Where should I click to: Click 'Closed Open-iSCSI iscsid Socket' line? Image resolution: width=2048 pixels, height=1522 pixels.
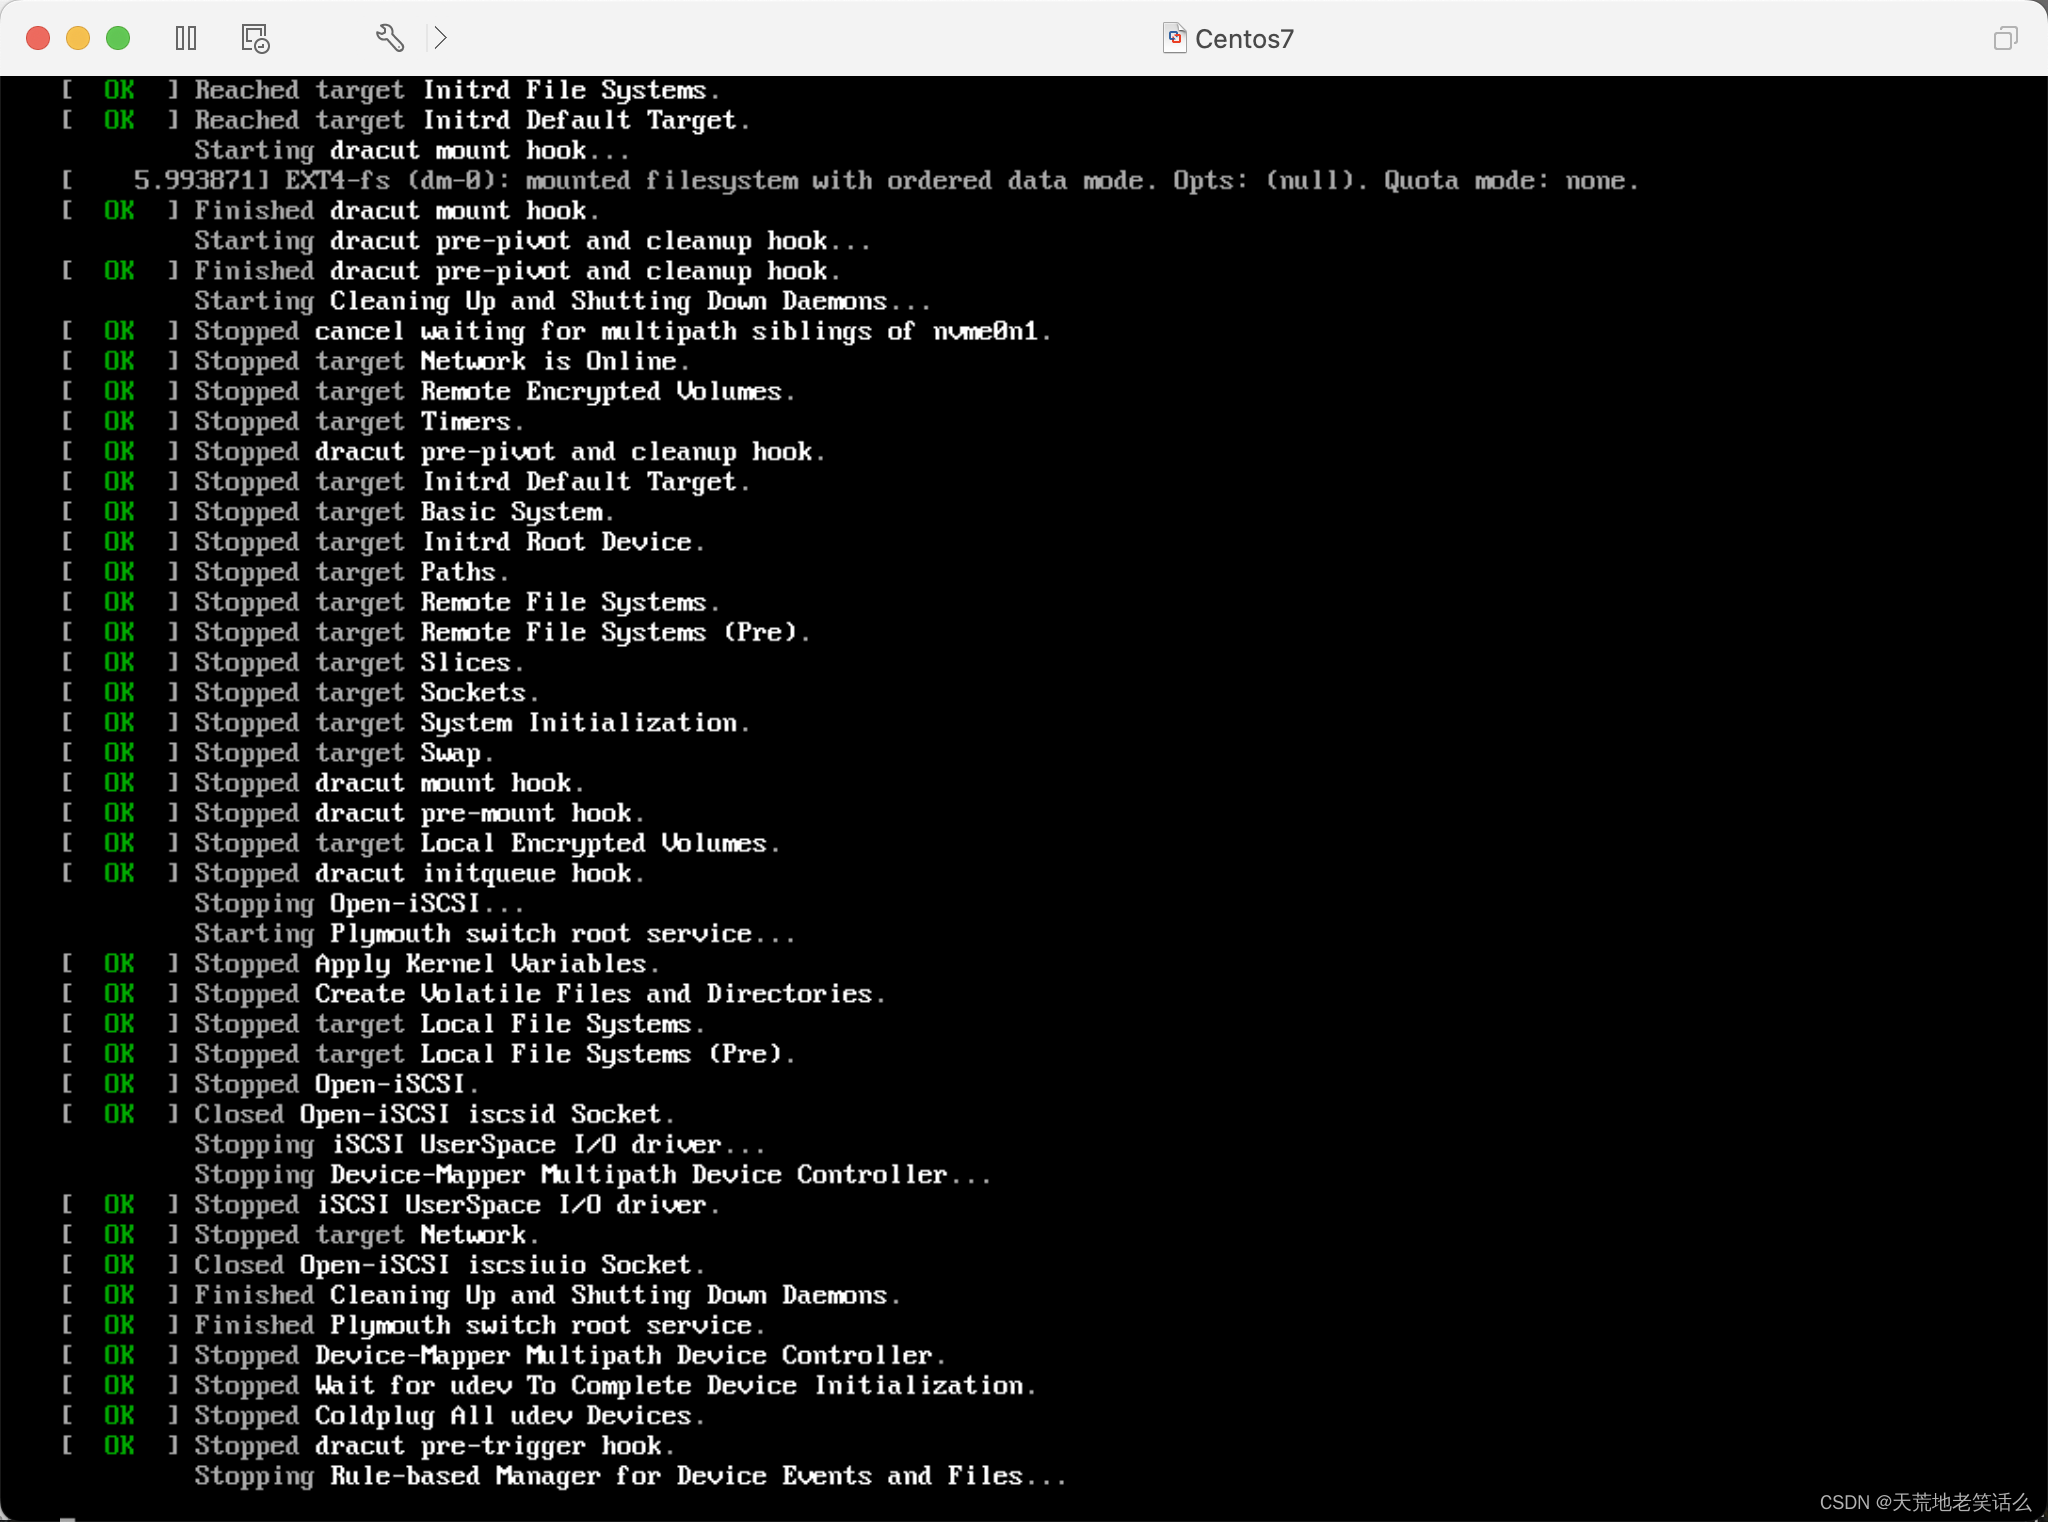(434, 1115)
